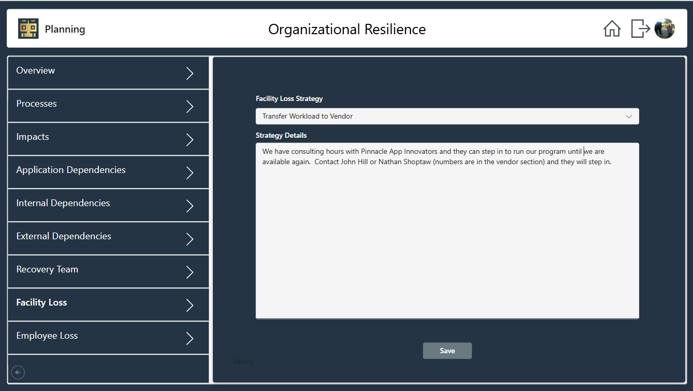Click the back arrow circle icon
Viewport: 693px width, 391px height.
pos(18,372)
